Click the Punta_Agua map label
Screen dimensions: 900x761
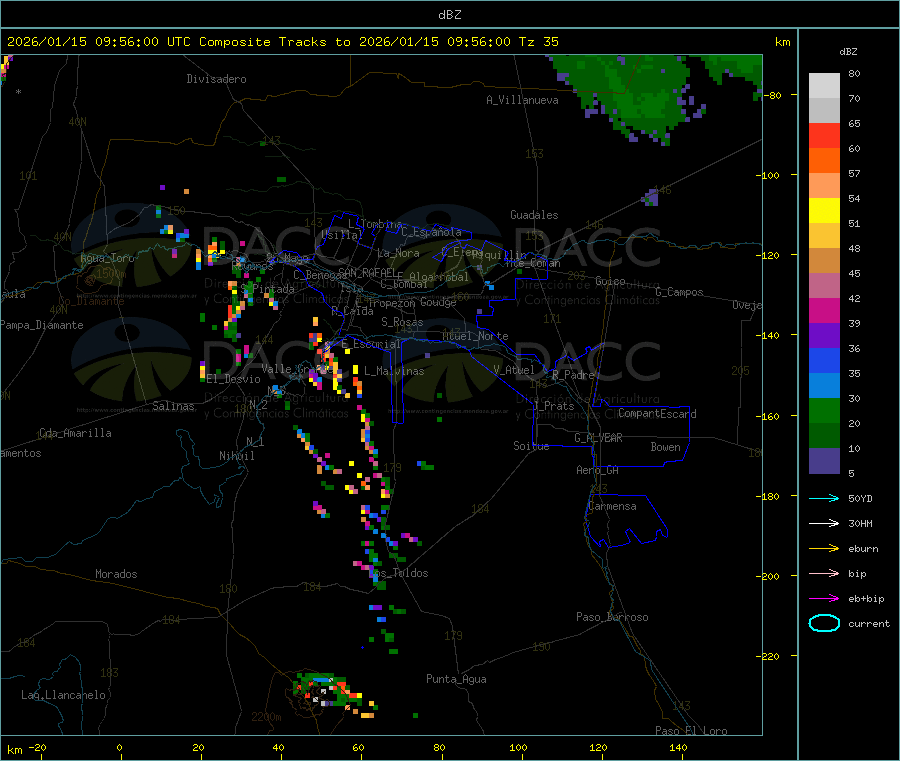456,679
